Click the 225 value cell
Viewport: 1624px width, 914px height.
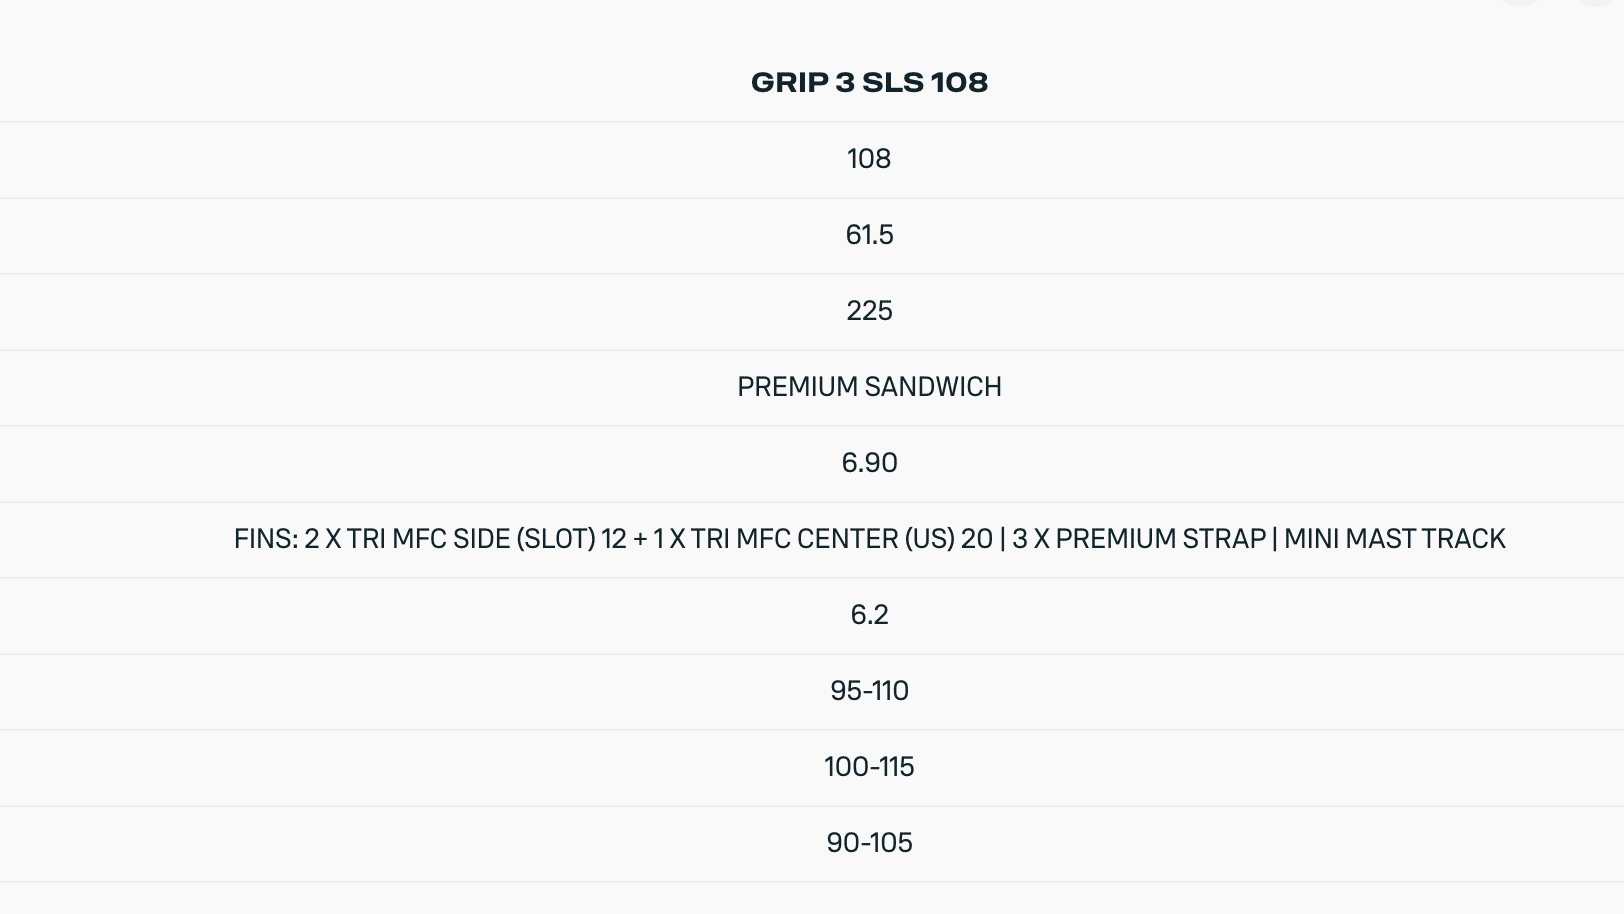869,311
